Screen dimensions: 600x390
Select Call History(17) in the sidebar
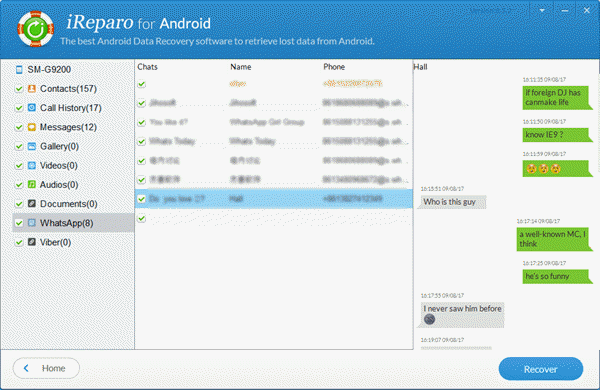click(x=71, y=108)
